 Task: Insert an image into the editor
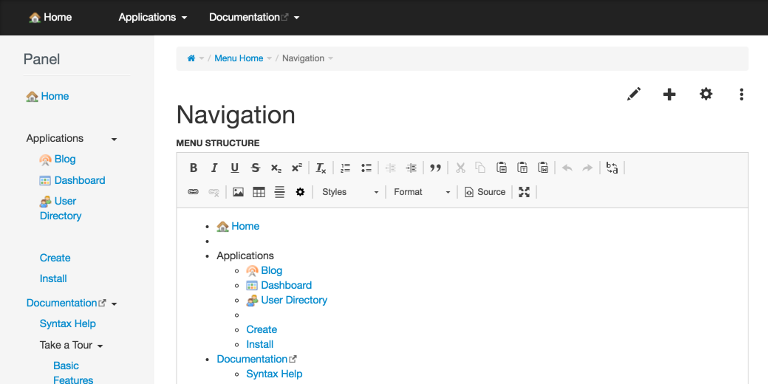coord(238,192)
